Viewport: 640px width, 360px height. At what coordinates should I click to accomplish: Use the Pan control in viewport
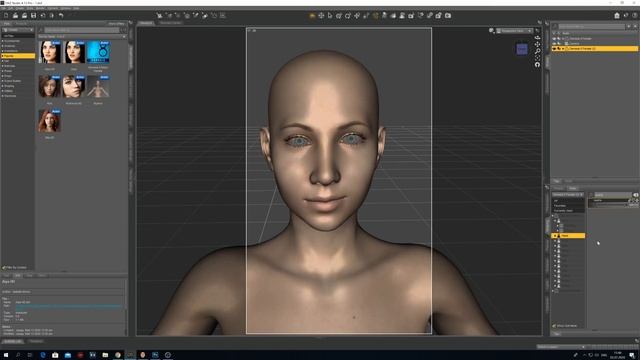tap(537, 44)
